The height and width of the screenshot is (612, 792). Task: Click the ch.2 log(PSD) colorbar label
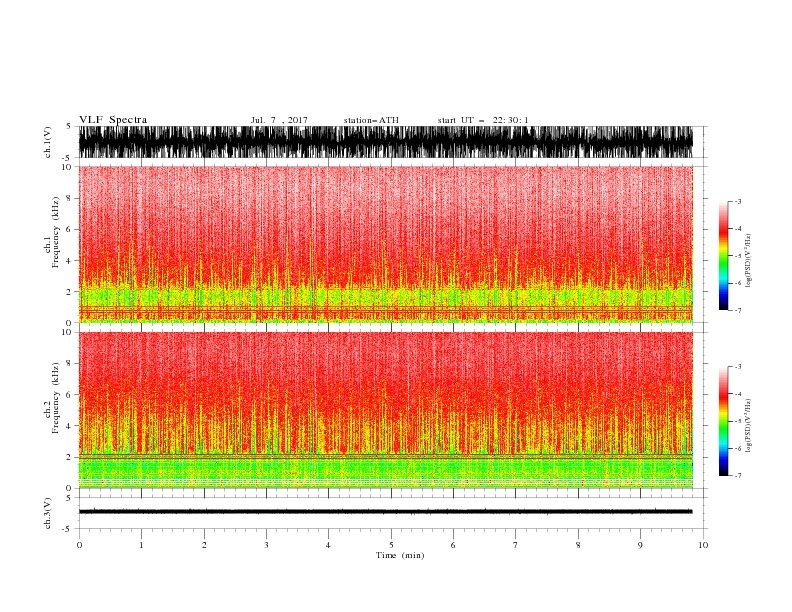pos(748,426)
